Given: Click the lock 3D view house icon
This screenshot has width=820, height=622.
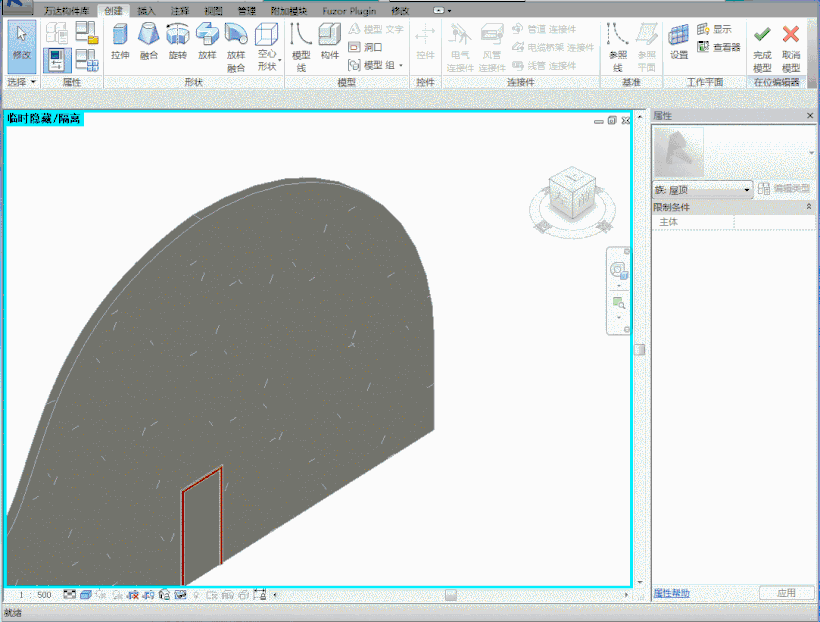Looking at the screenshot, I should pos(164,595).
